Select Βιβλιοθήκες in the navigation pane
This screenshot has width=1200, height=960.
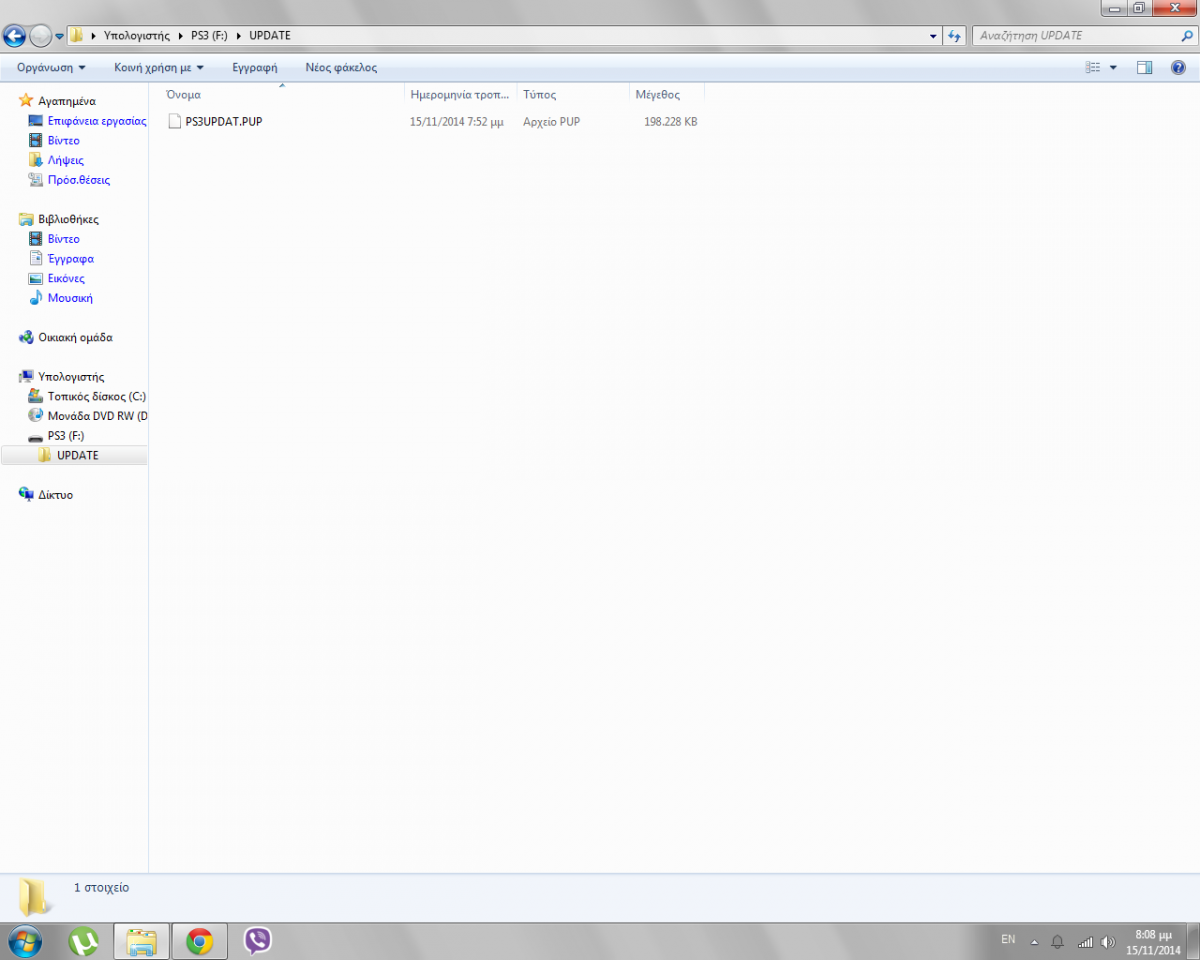pyautogui.click(x=68, y=219)
